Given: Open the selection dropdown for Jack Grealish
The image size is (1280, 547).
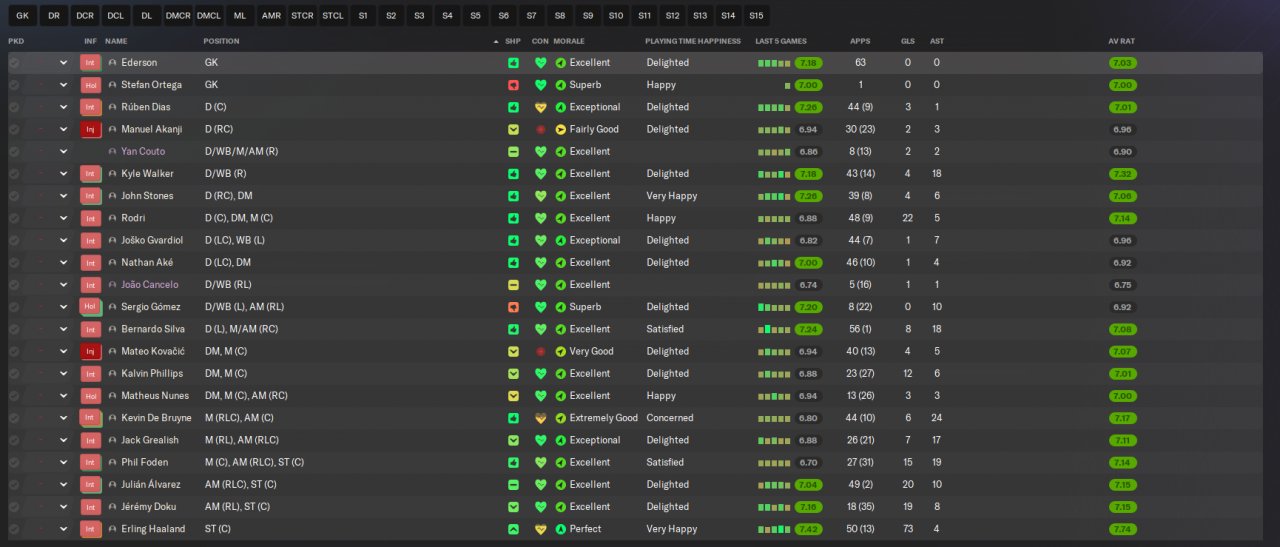Looking at the screenshot, I should [x=63, y=440].
